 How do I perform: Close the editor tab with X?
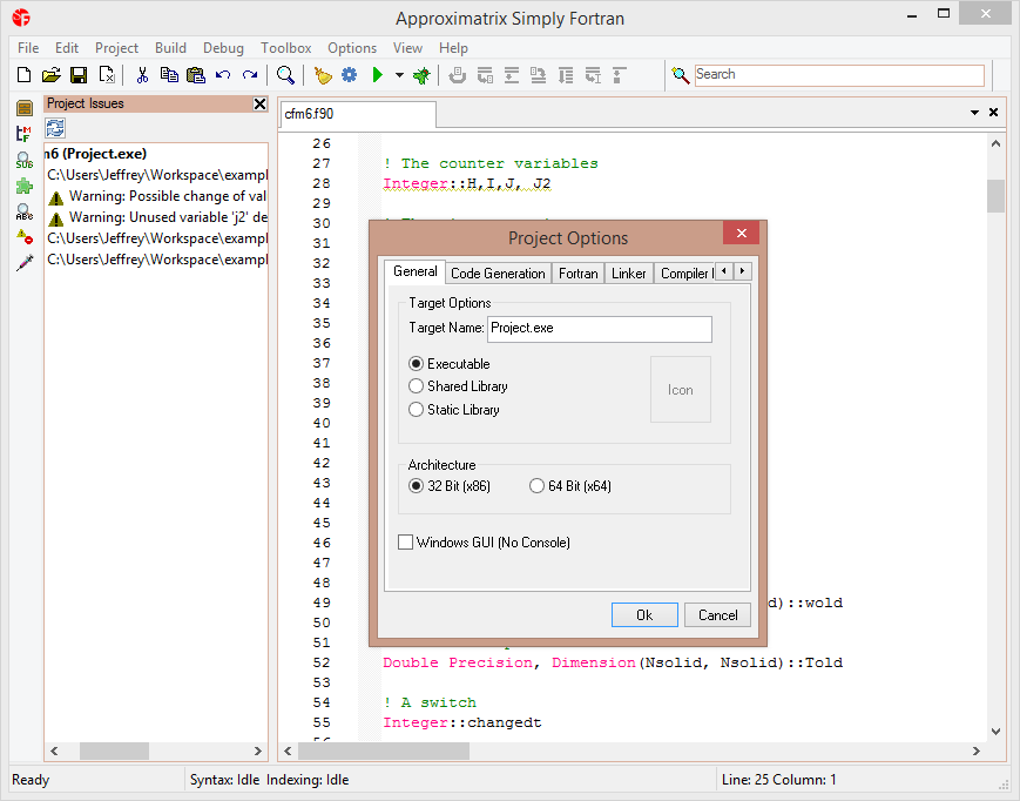993,113
